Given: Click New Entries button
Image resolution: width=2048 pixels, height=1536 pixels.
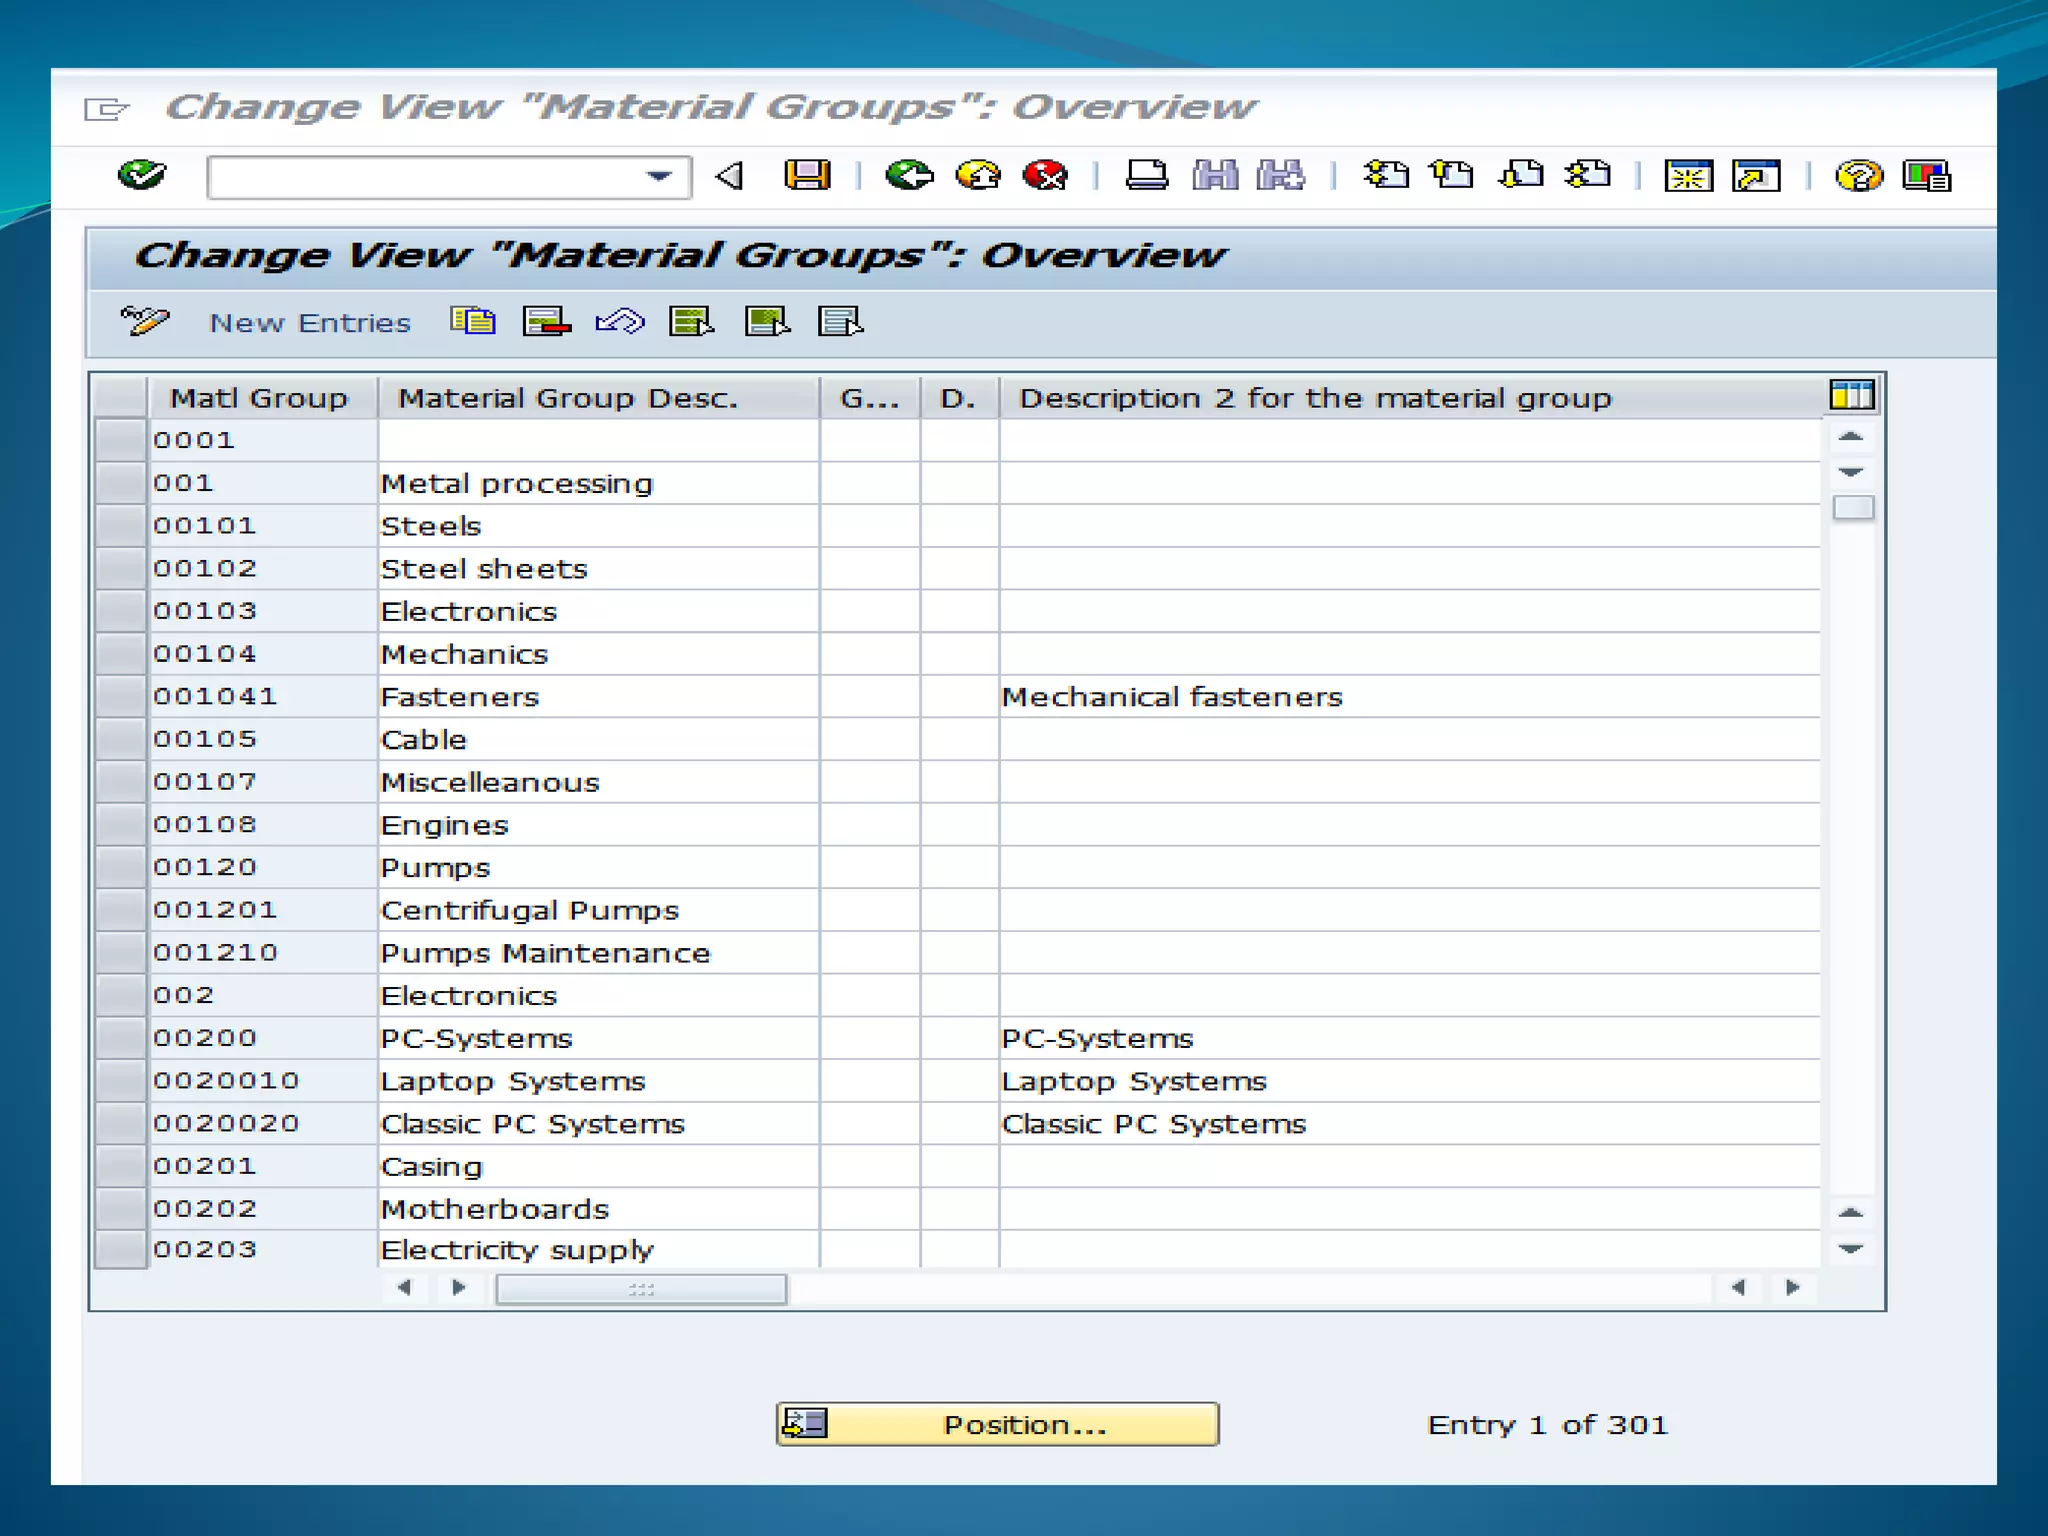Looking at the screenshot, I should coord(310,323).
